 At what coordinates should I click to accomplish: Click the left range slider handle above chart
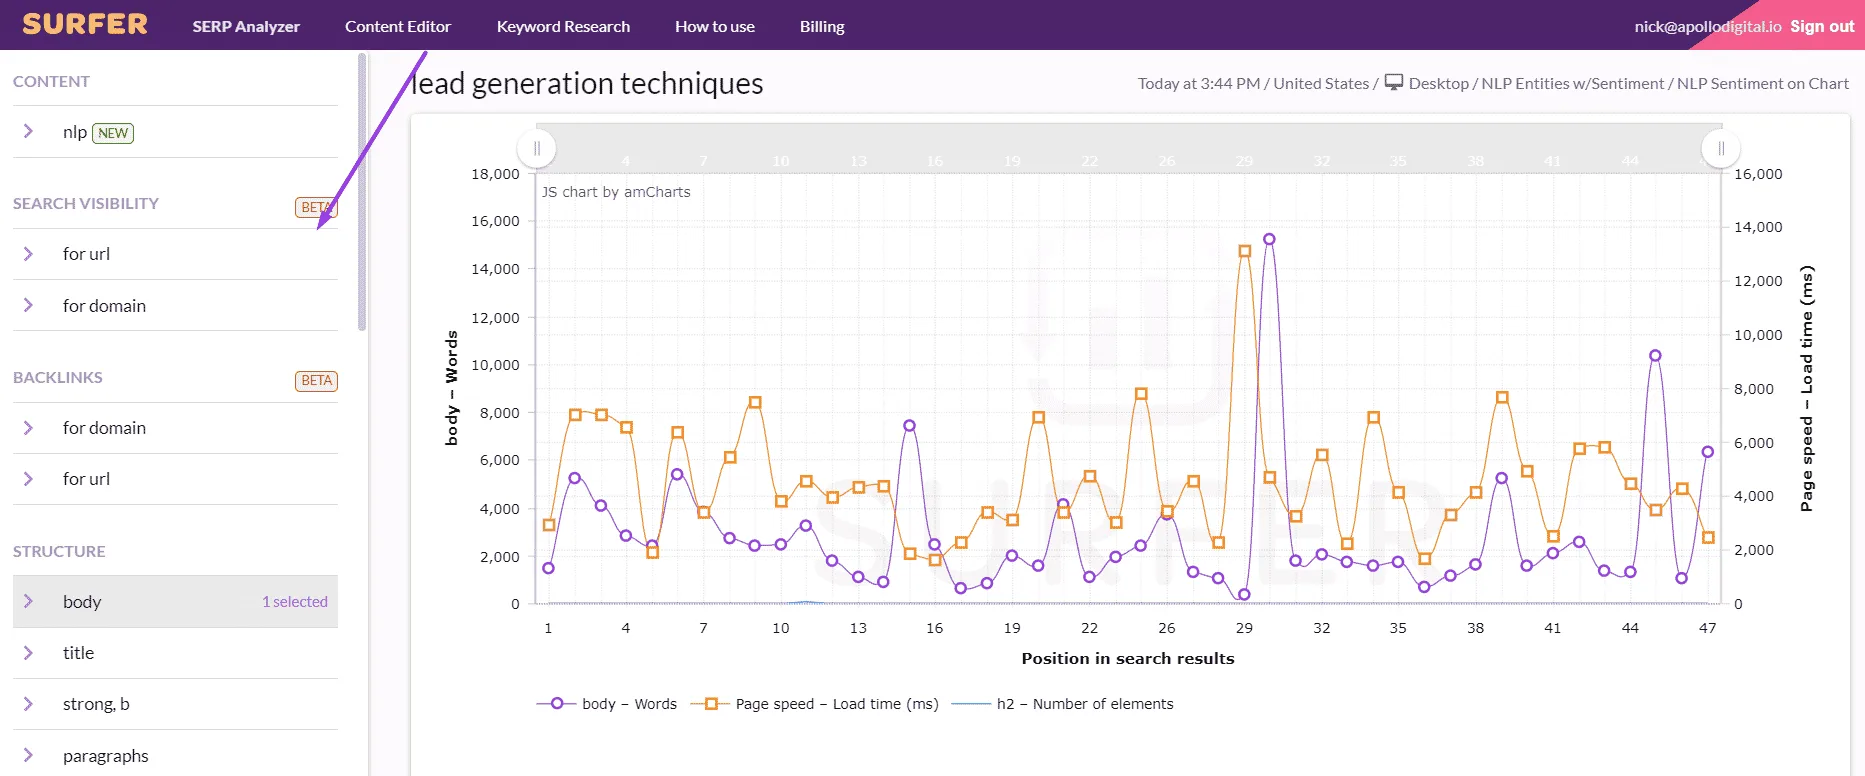537,149
